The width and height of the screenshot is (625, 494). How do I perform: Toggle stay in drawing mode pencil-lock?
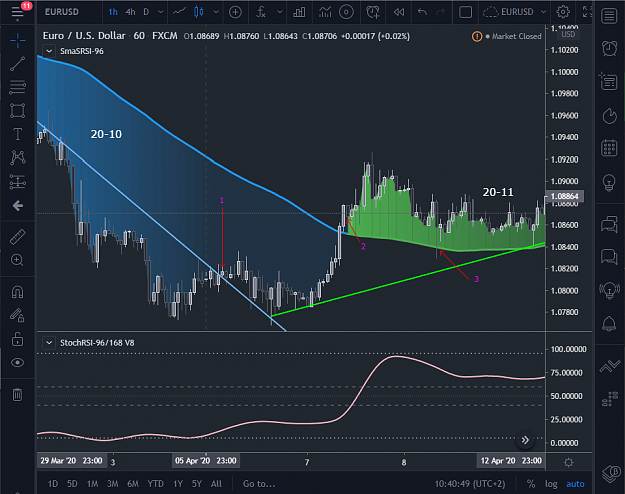pos(18,315)
